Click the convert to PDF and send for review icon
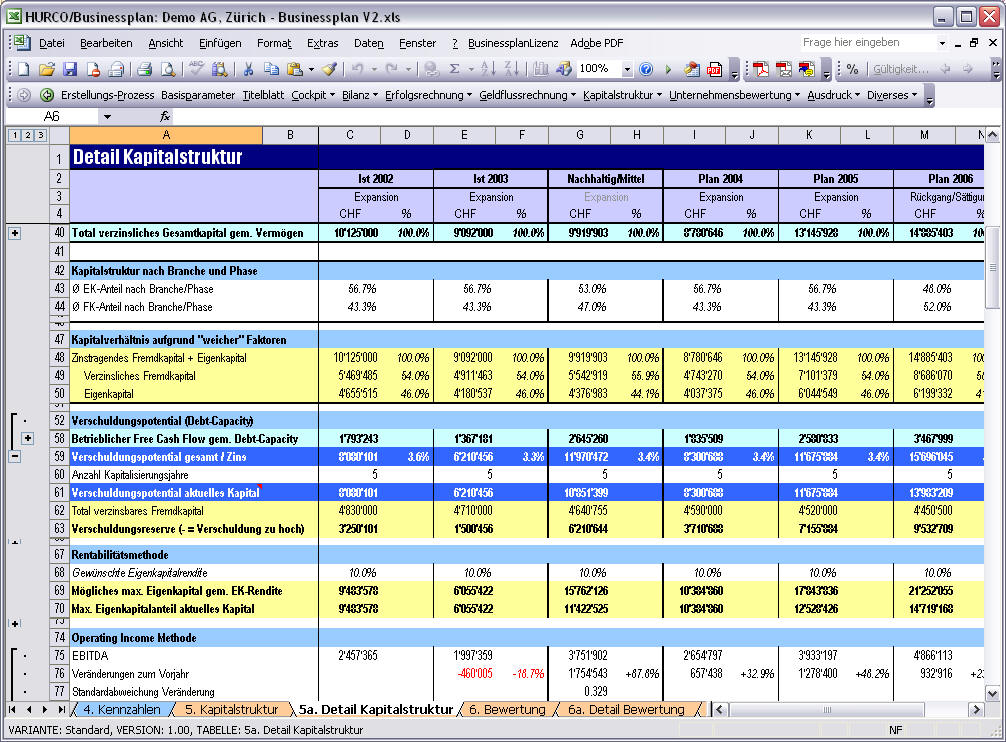Viewport: 1006px width, 742px height. 807,69
